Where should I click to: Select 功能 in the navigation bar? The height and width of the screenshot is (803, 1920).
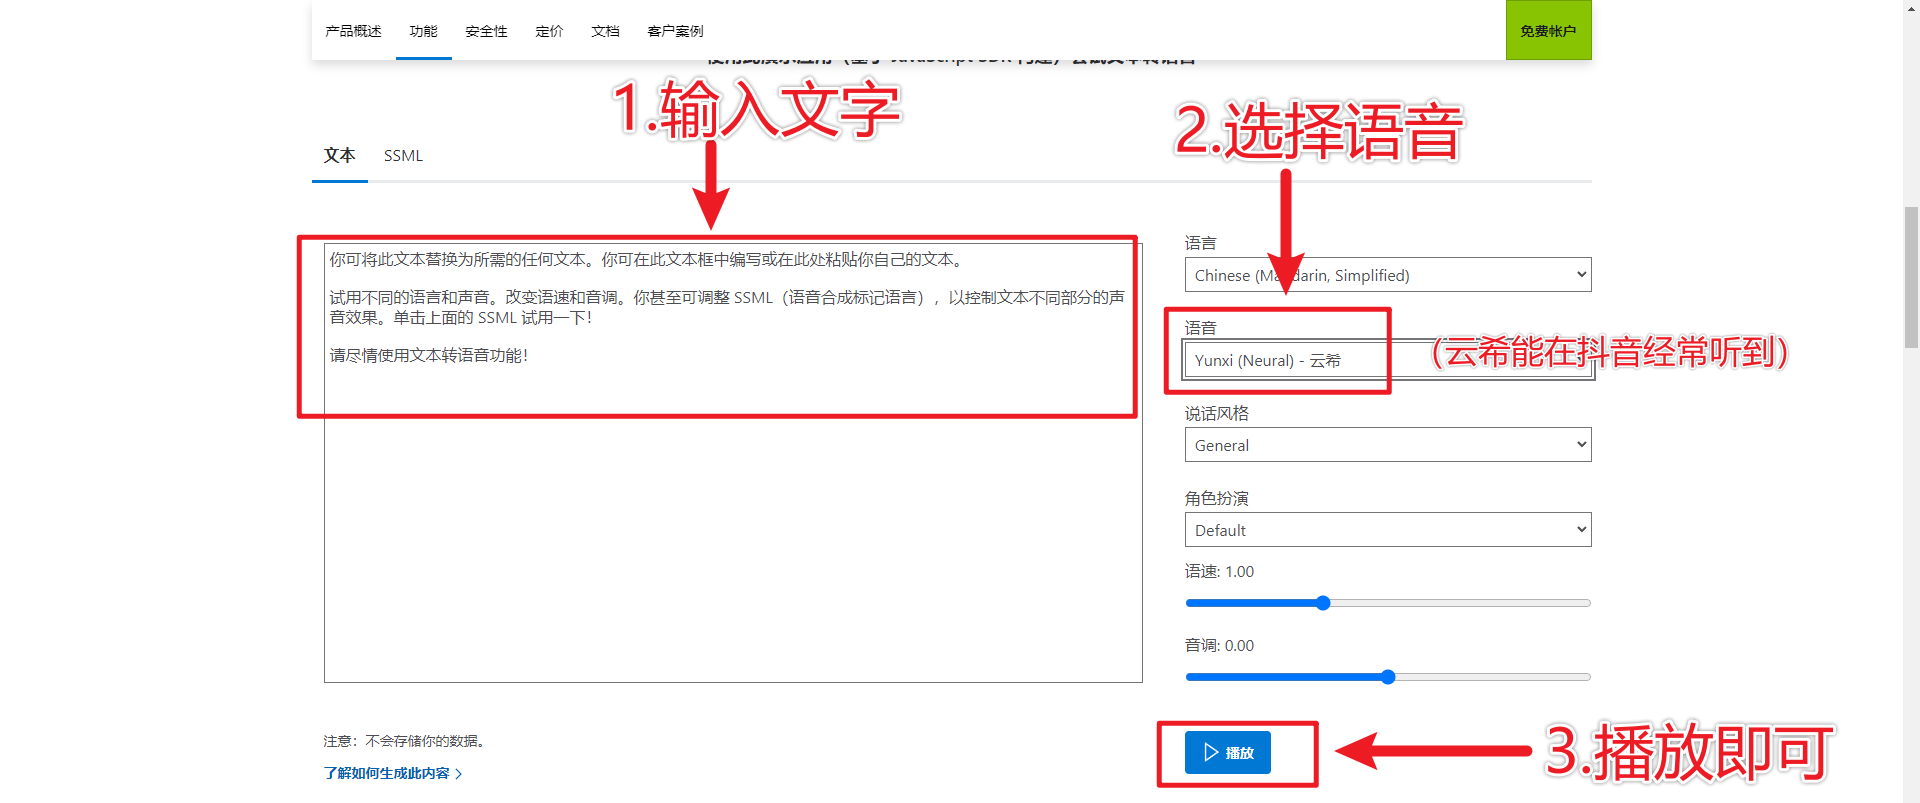pos(423,31)
